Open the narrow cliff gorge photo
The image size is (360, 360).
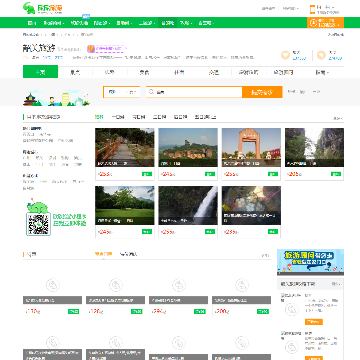pos(314,147)
